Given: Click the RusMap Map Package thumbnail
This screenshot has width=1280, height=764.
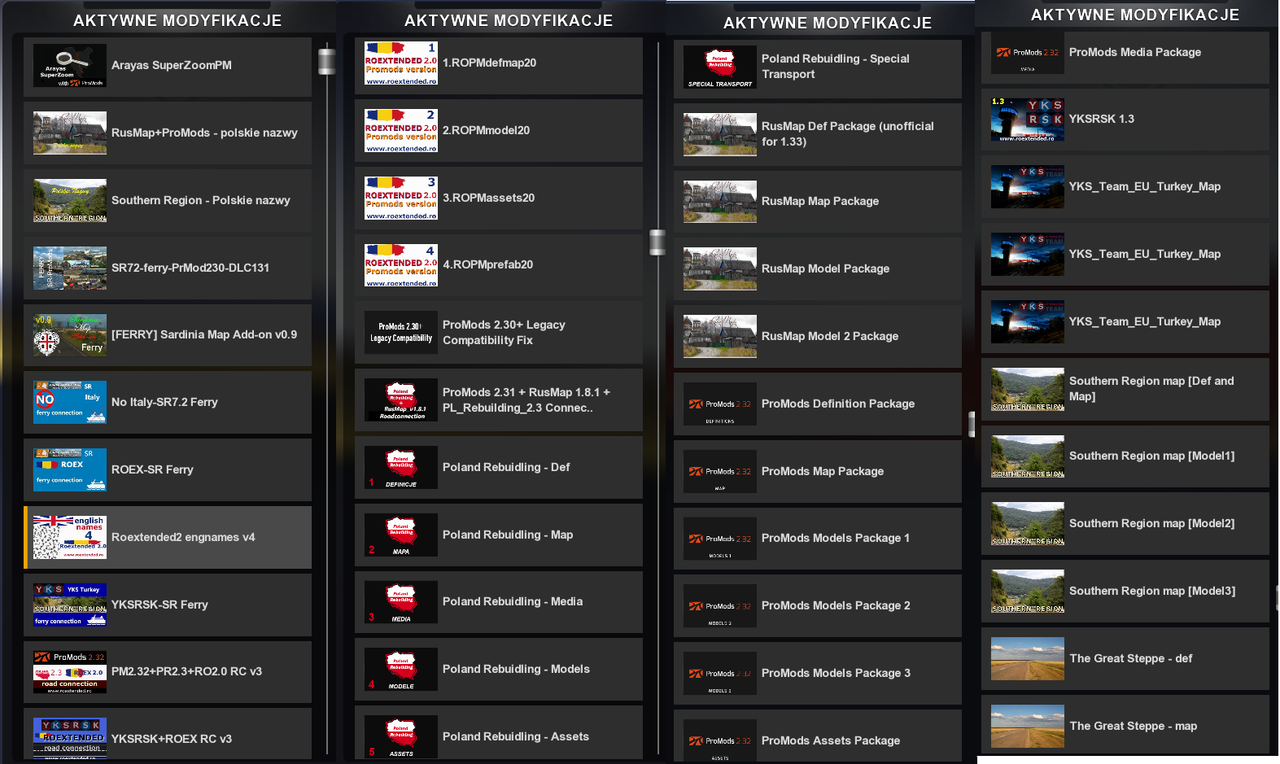Looking at the screenshot, I should pyautogui.click(x=720, y=201).
